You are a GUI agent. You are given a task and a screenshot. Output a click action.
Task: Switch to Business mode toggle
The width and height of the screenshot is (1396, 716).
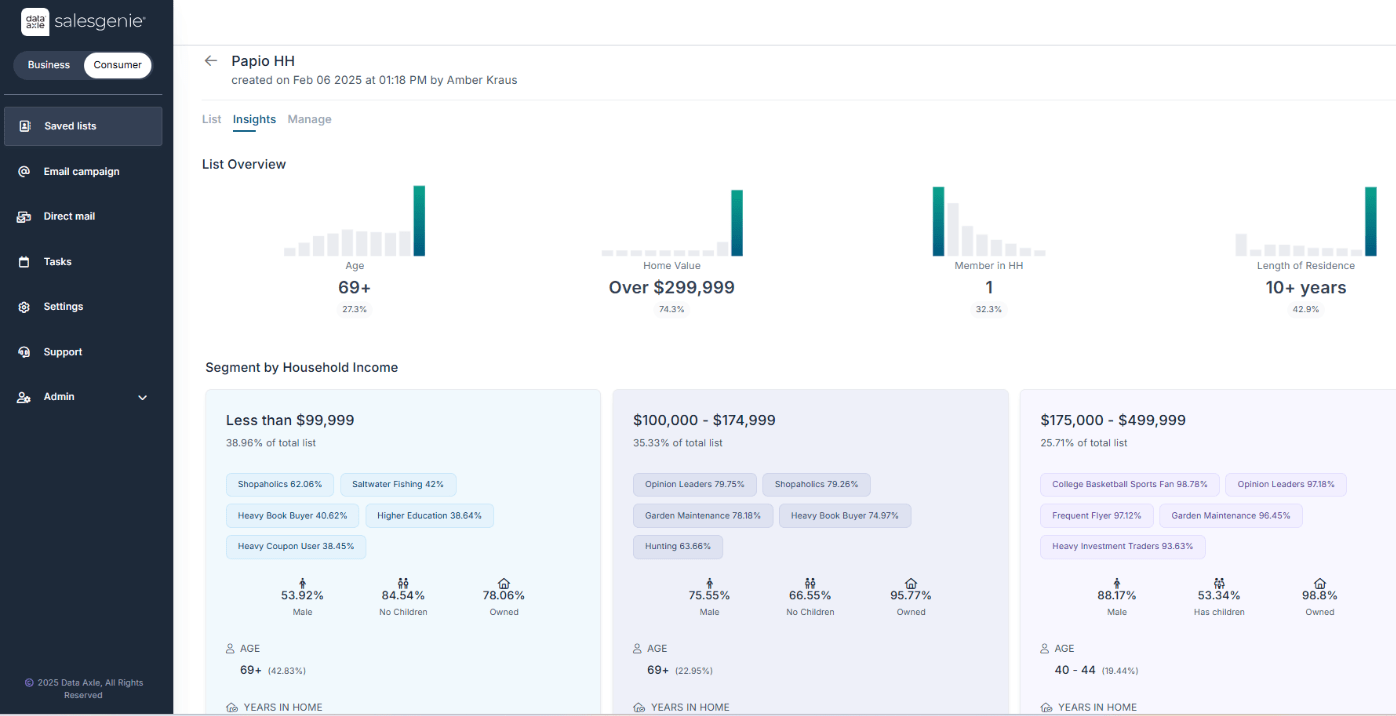click(x=49, y=65)
